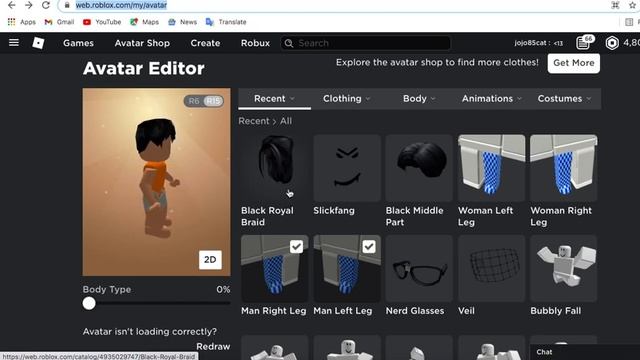
Task: Open the News bookmark
Action: (182, 22)
